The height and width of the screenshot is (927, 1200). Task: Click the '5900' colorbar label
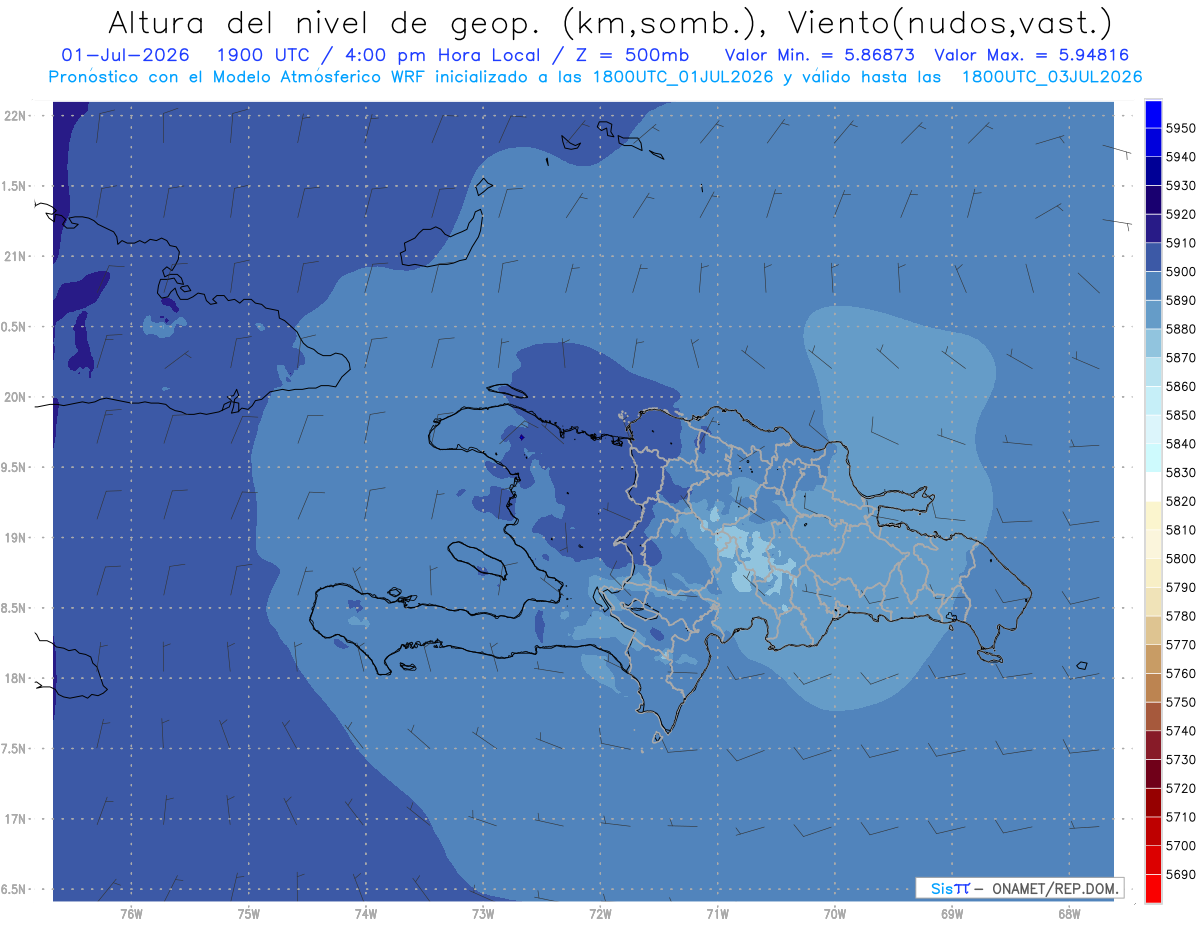(1180, 272)
